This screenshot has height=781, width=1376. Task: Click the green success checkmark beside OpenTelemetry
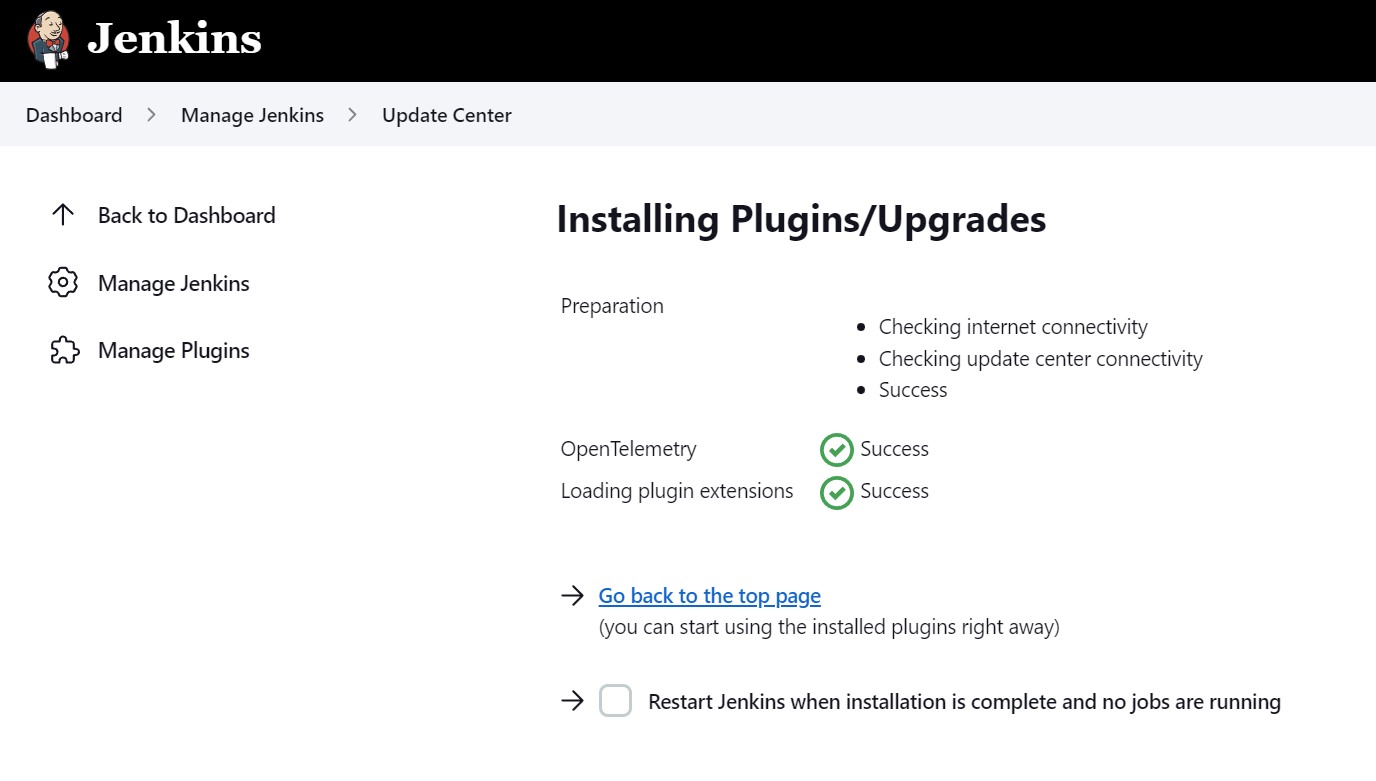[x=836, y=450]
